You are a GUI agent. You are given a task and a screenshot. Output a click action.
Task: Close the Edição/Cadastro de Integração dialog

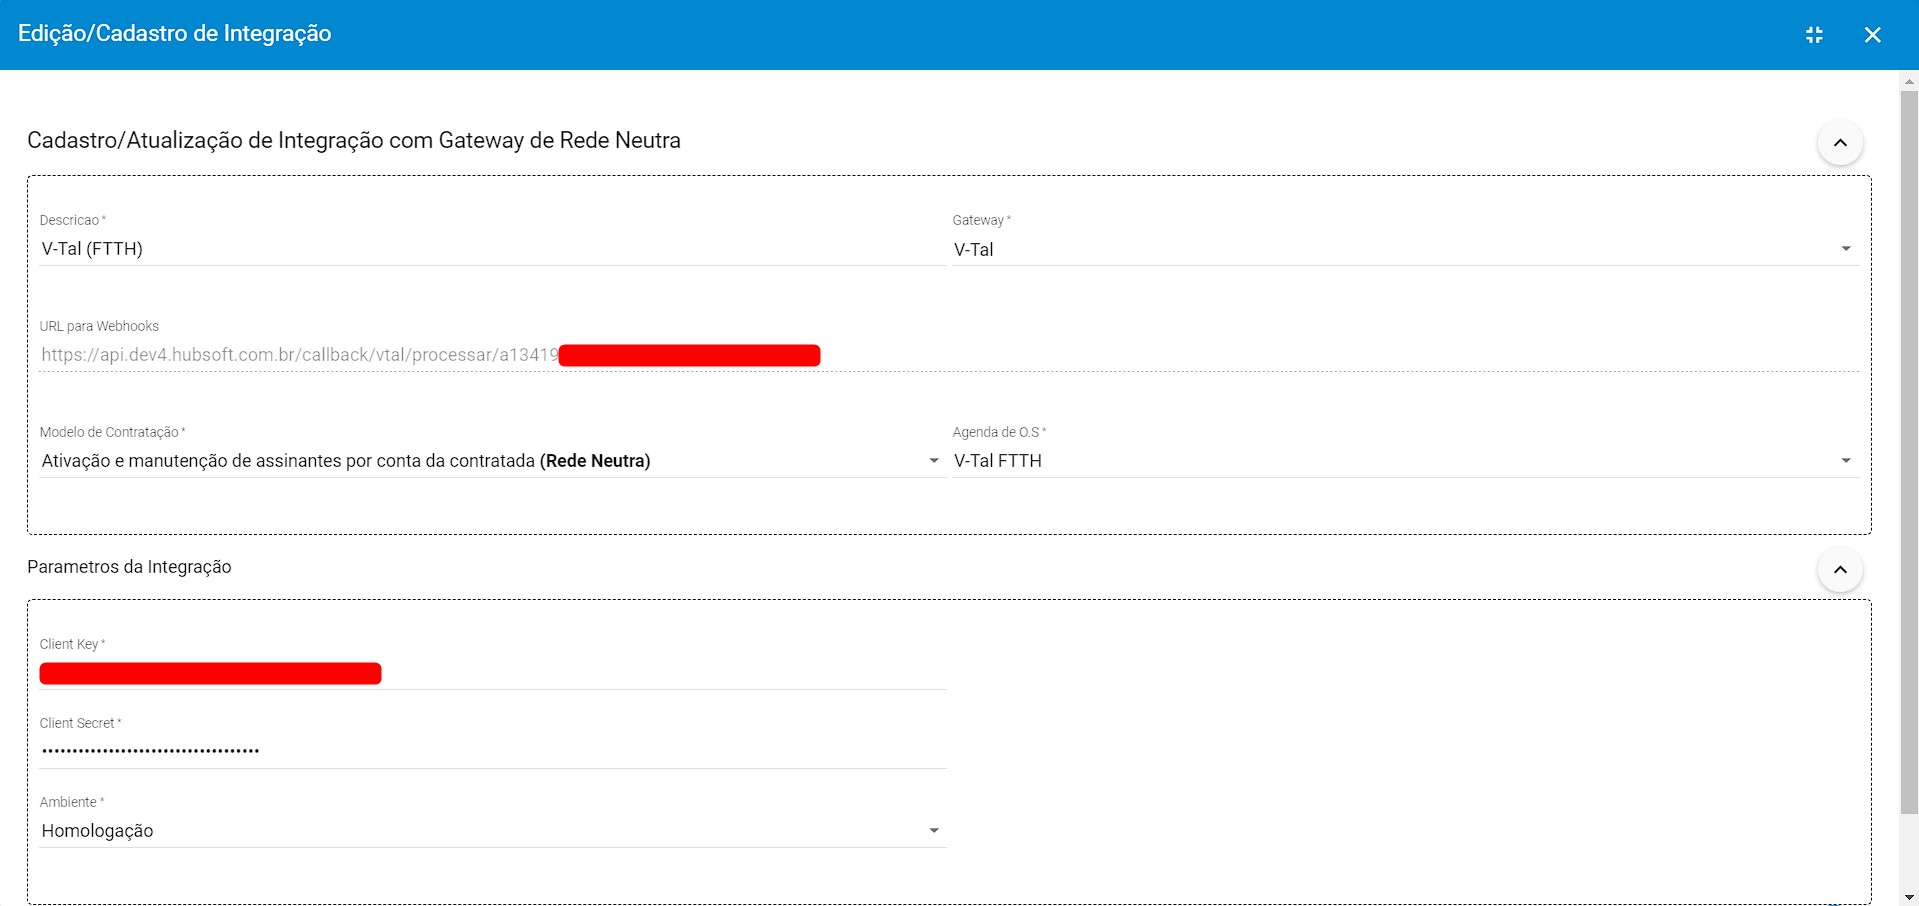1873,35
